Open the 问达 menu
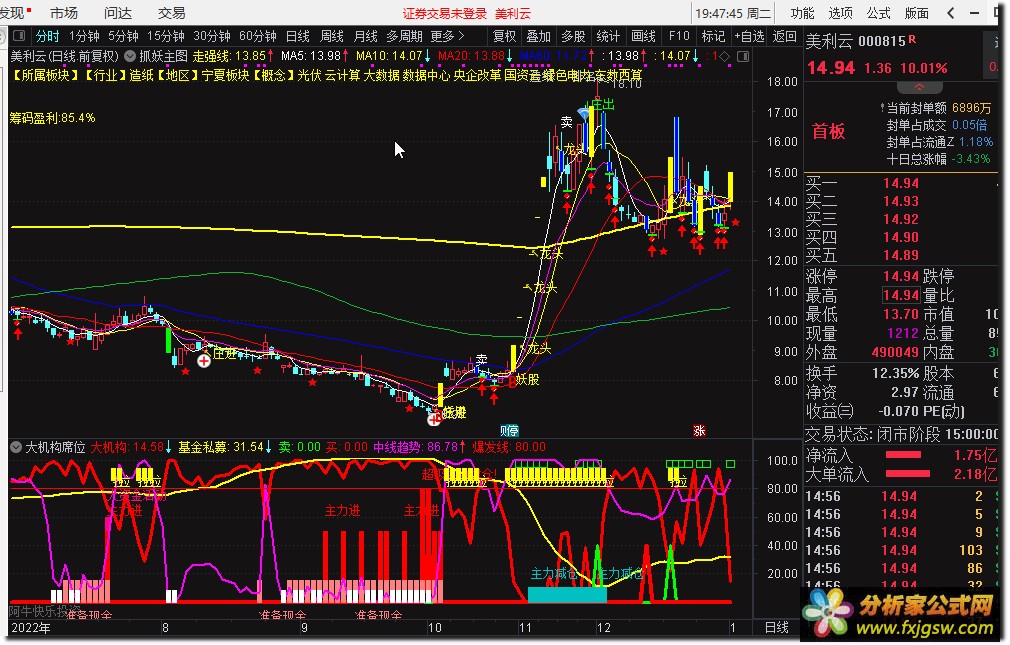The image size is (1010, 645). [117, 13]
